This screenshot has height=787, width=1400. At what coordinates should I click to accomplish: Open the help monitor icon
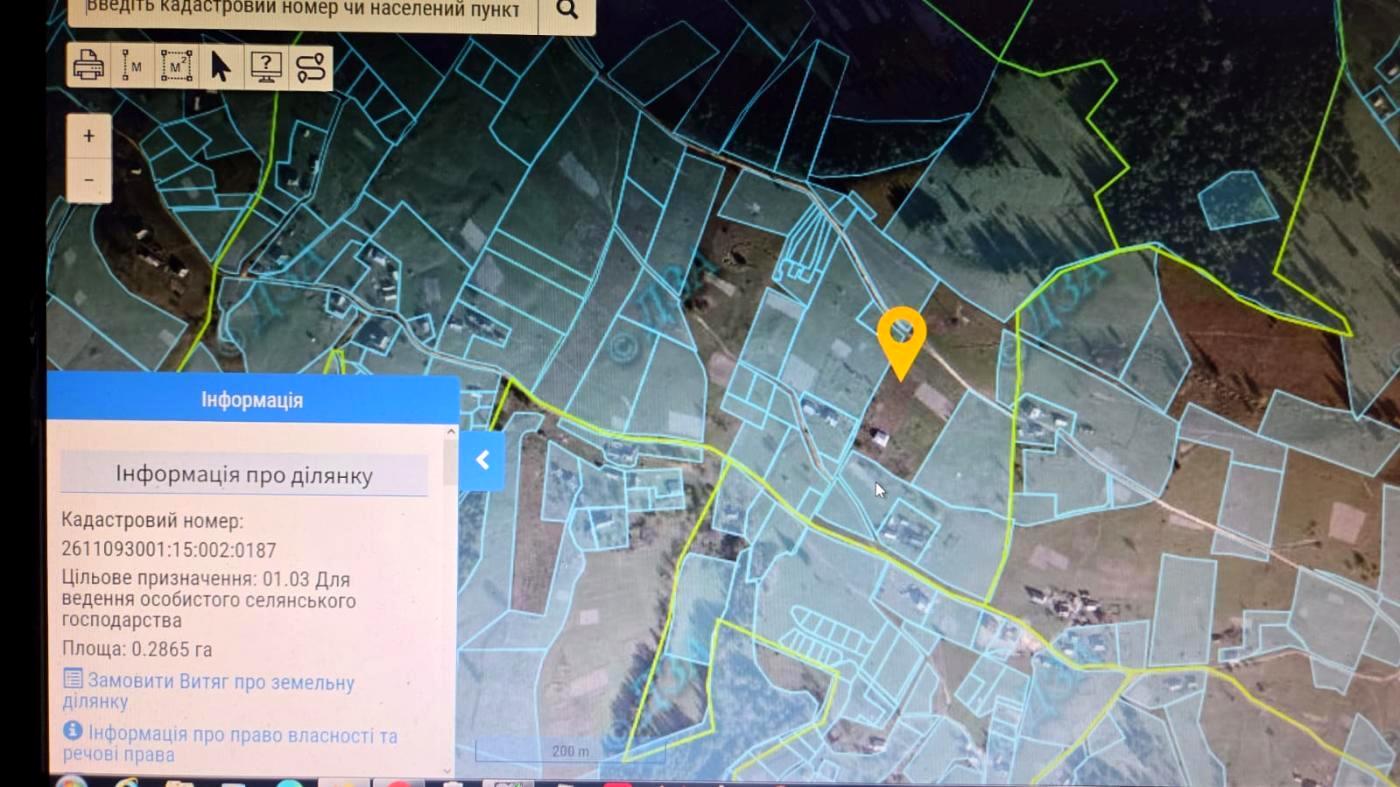pyautogui.click(x=264, y=68)
